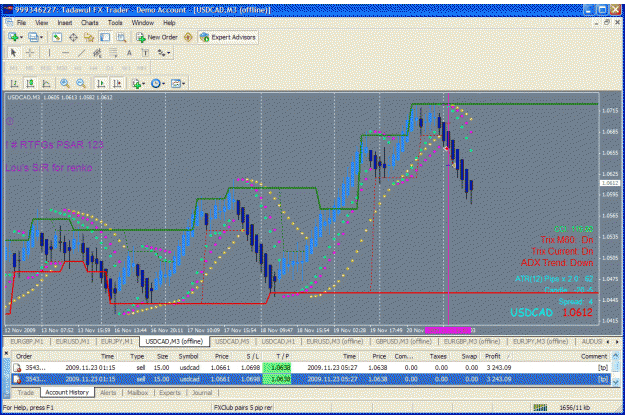Expand the Arrows objects dropdown
The width and height of the screenshot is (625, 415).
169,53
